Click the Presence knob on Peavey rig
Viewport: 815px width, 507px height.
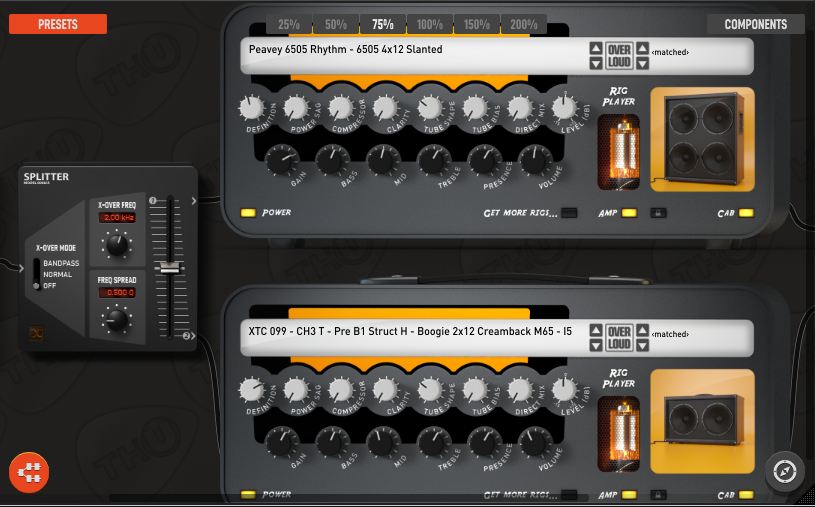pos(485,161)
